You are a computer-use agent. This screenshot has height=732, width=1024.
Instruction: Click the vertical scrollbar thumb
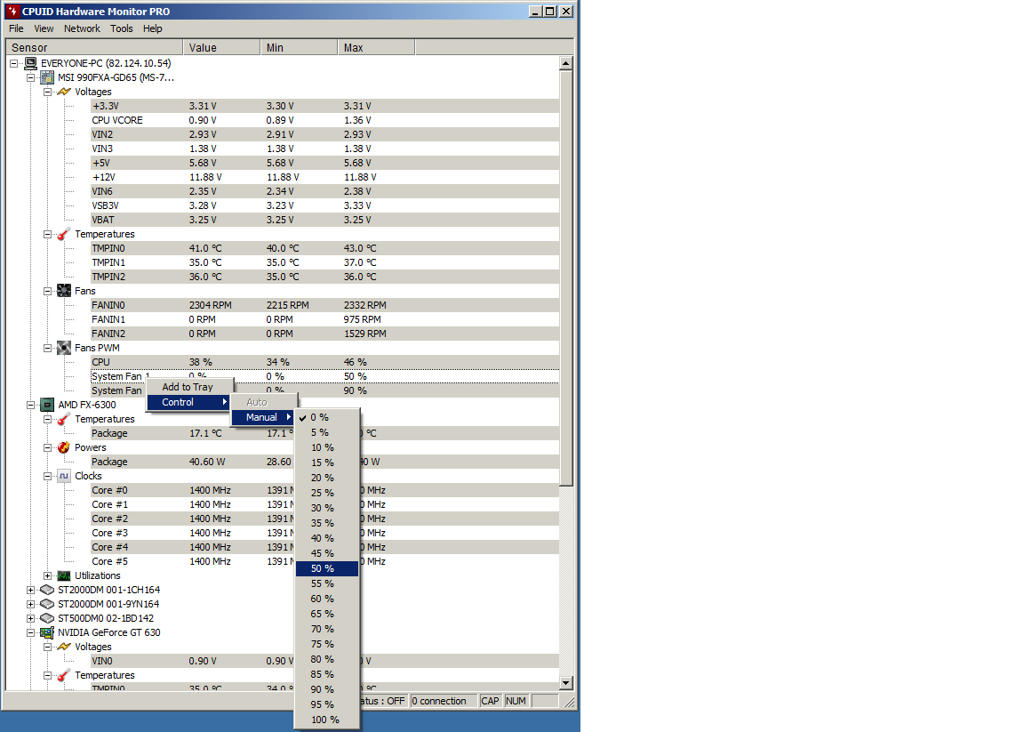click(566, 278)
